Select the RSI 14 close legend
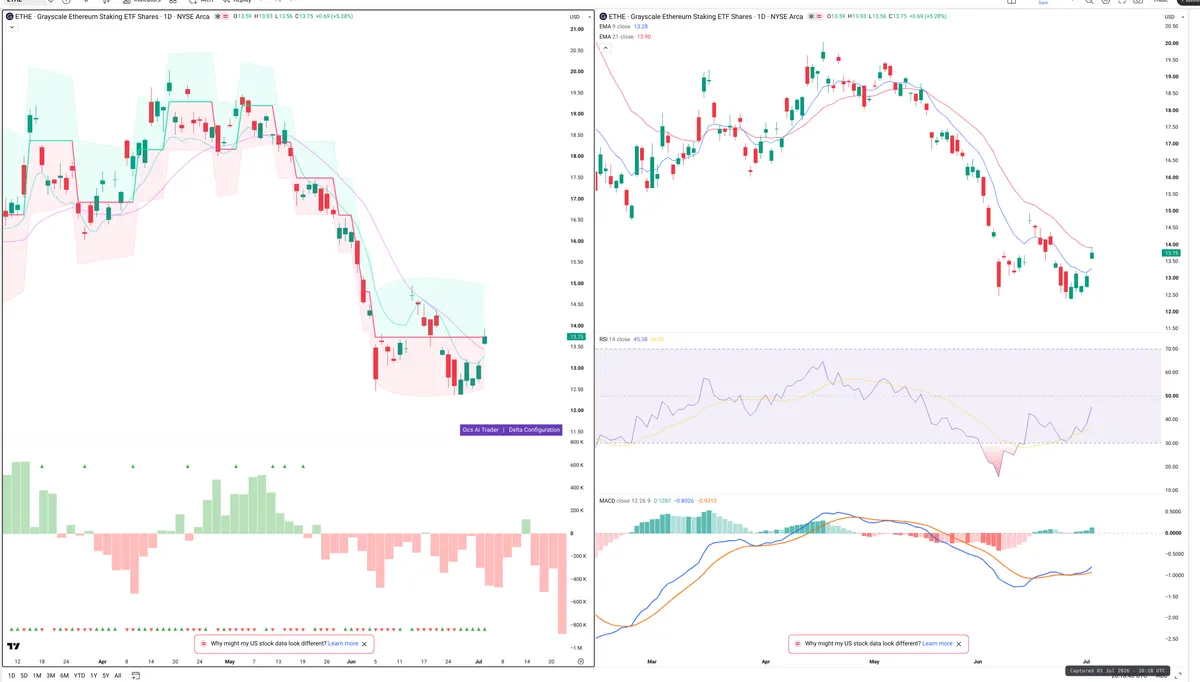Screen dimensions: 1200x682 [614, 339]
